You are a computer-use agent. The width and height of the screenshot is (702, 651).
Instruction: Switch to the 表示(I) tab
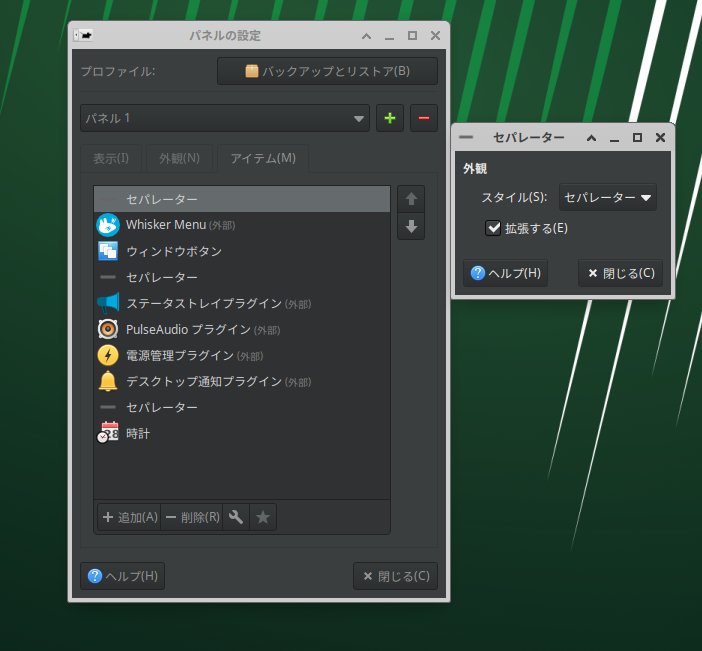pyautogui.click(x=111, y=158)
